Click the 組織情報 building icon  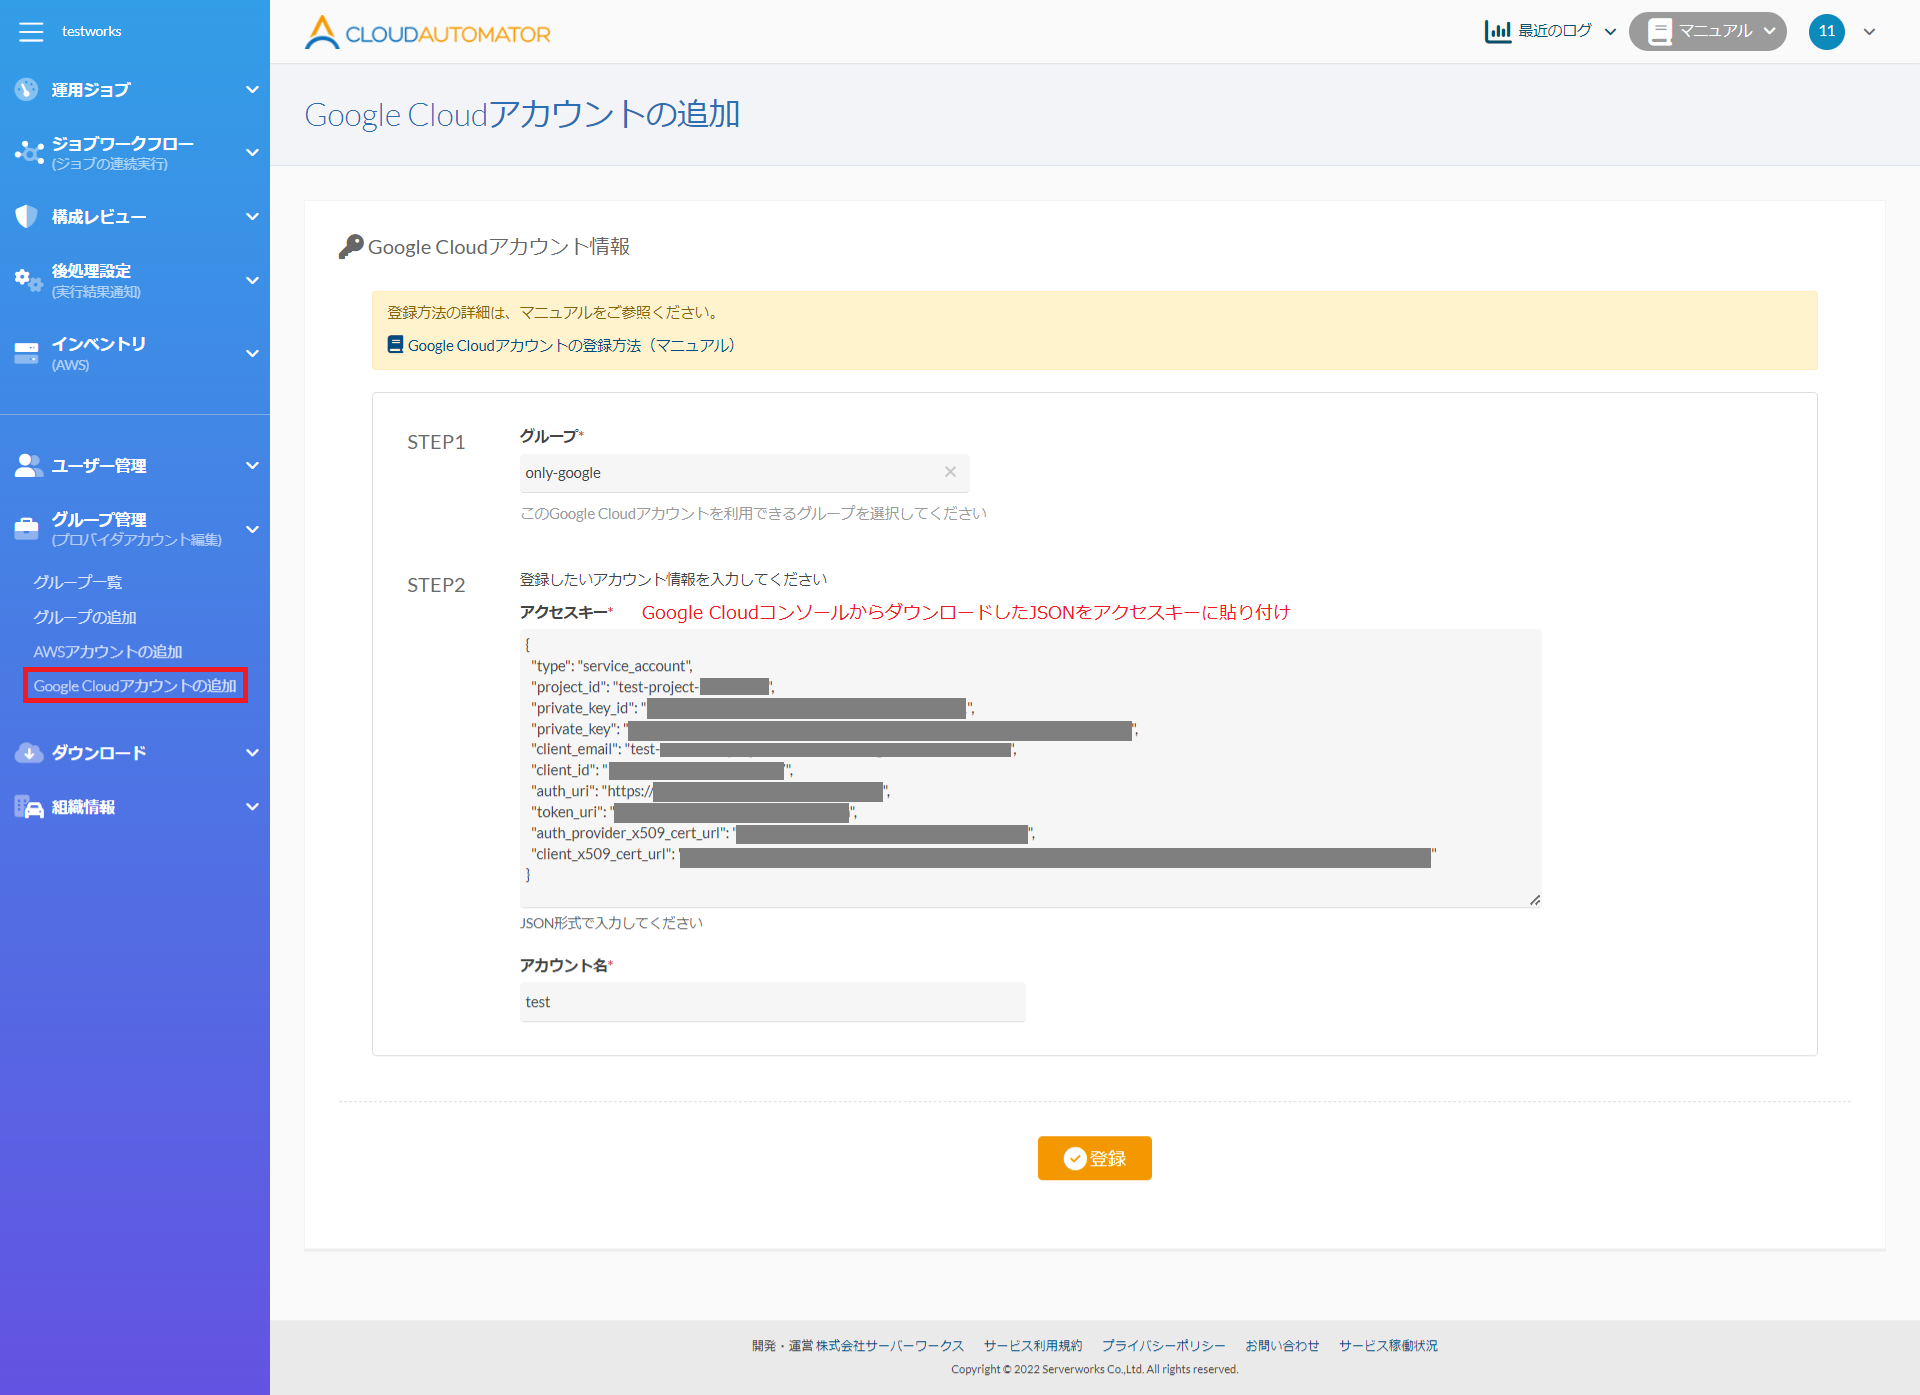(28, 807)
